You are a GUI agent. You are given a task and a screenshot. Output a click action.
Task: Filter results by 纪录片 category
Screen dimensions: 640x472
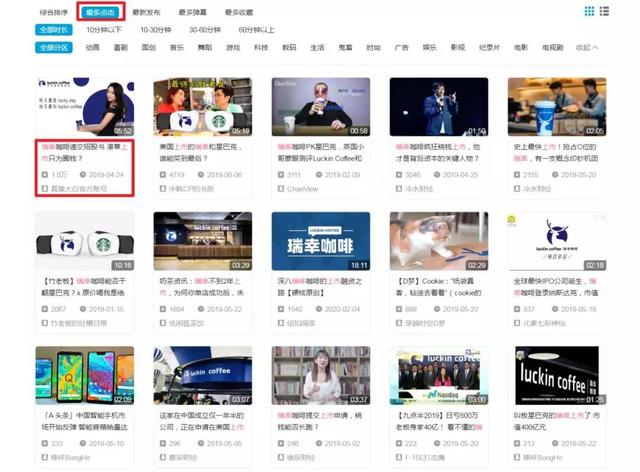(489, 47)
